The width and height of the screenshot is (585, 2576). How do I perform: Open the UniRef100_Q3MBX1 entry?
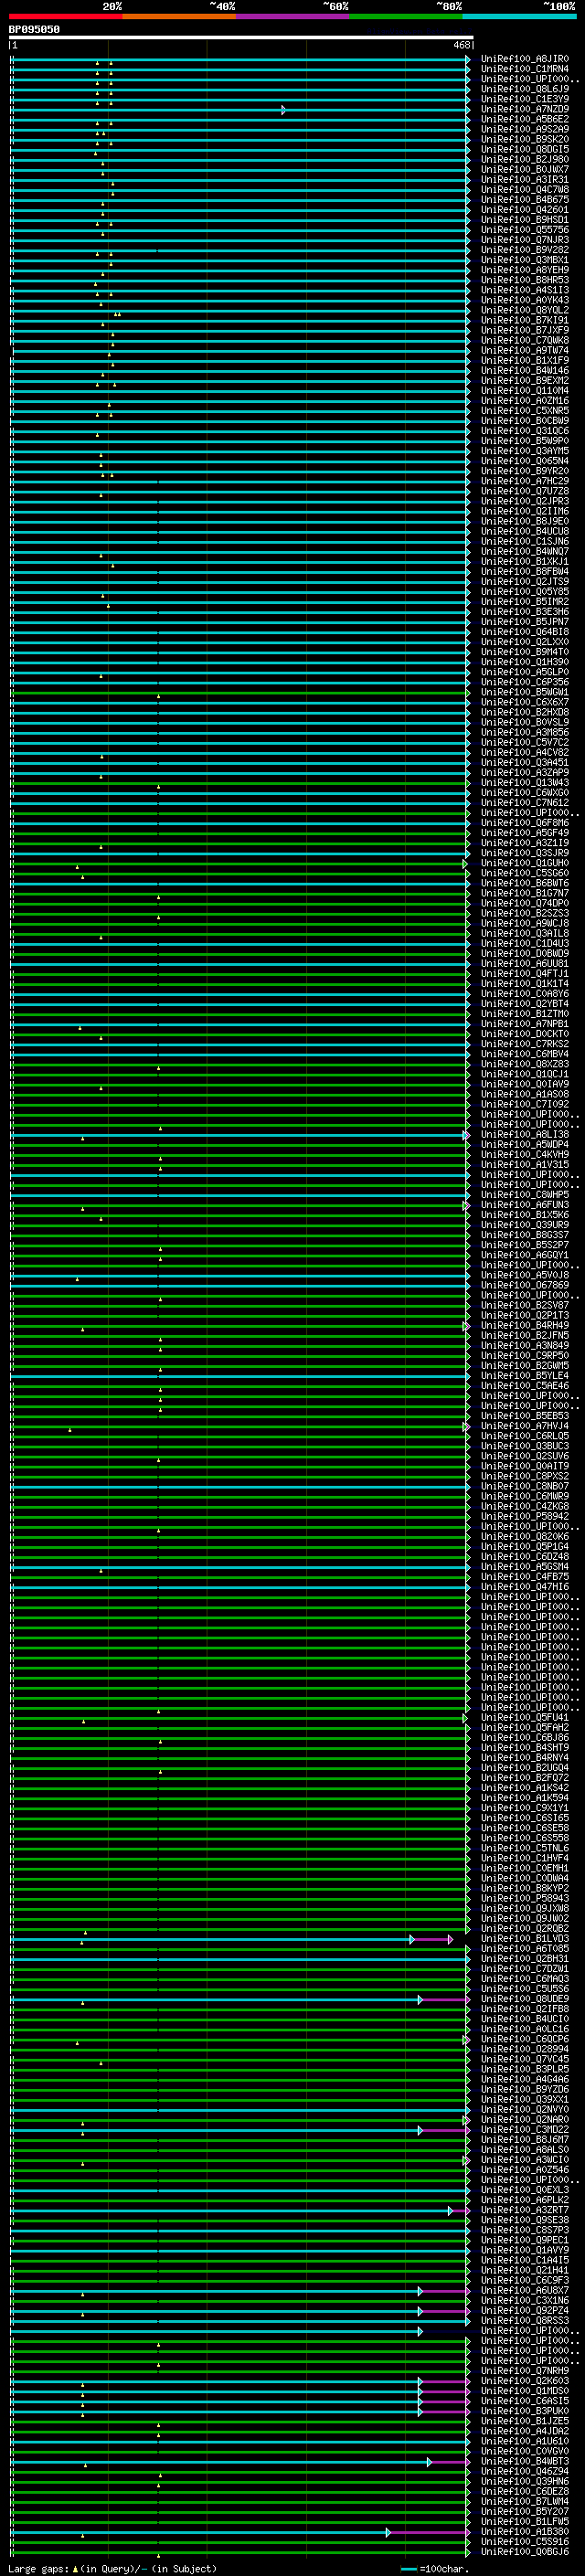pos(525,260)
